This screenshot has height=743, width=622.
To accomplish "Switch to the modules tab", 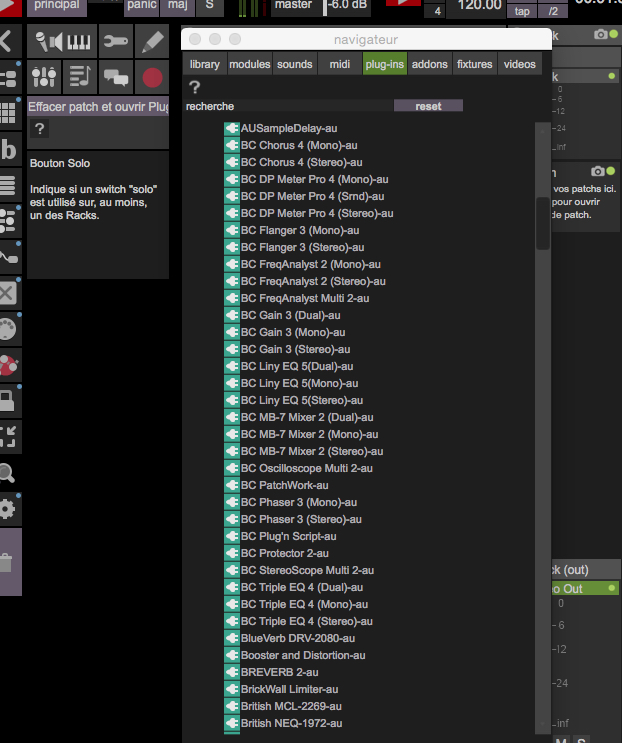I will tap(250, 64).
